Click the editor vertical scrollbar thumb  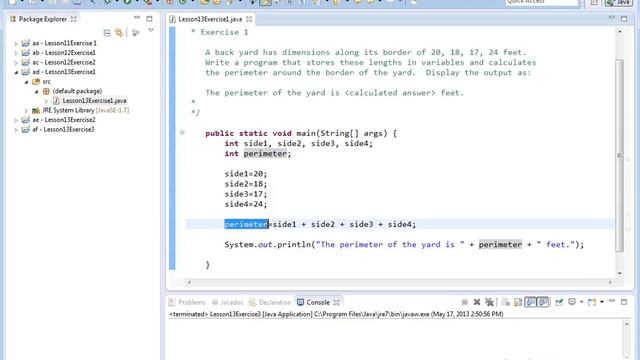620,155
